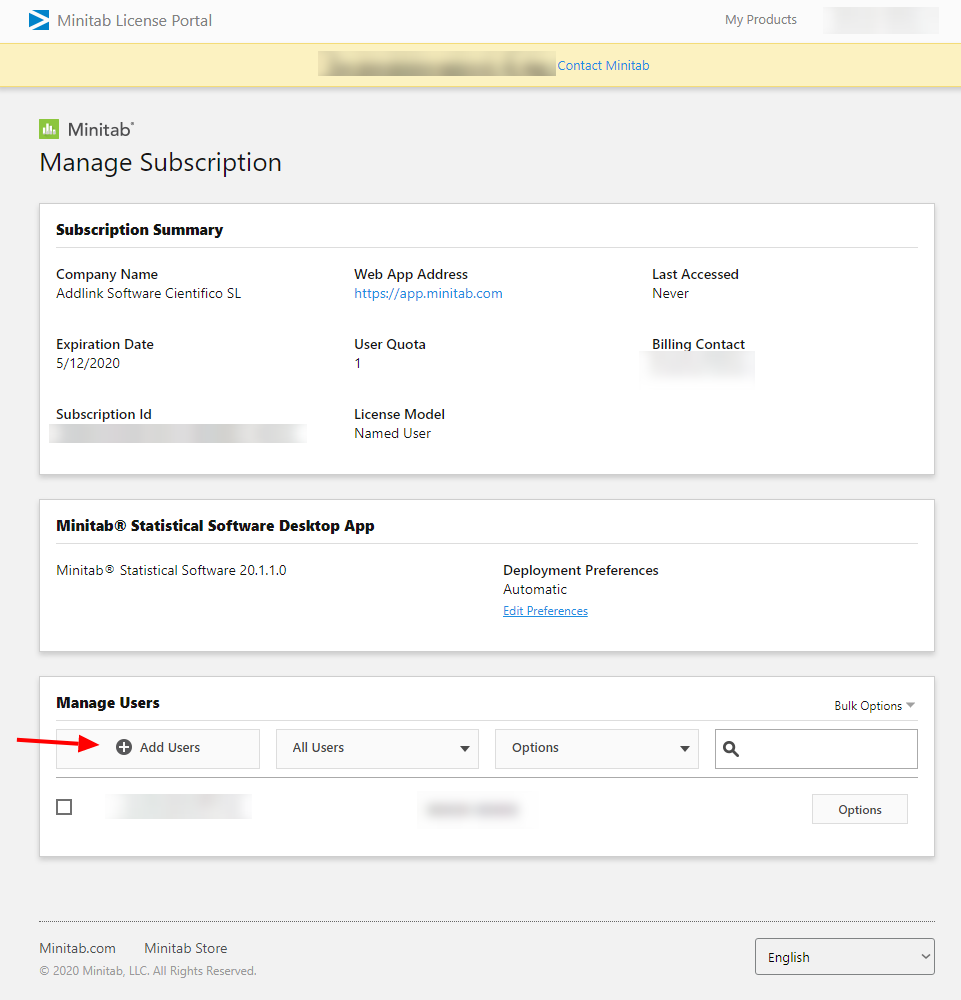Open the All Users filter dropdown
Viewport: 961px width, 1000px height.
[377, 749]
